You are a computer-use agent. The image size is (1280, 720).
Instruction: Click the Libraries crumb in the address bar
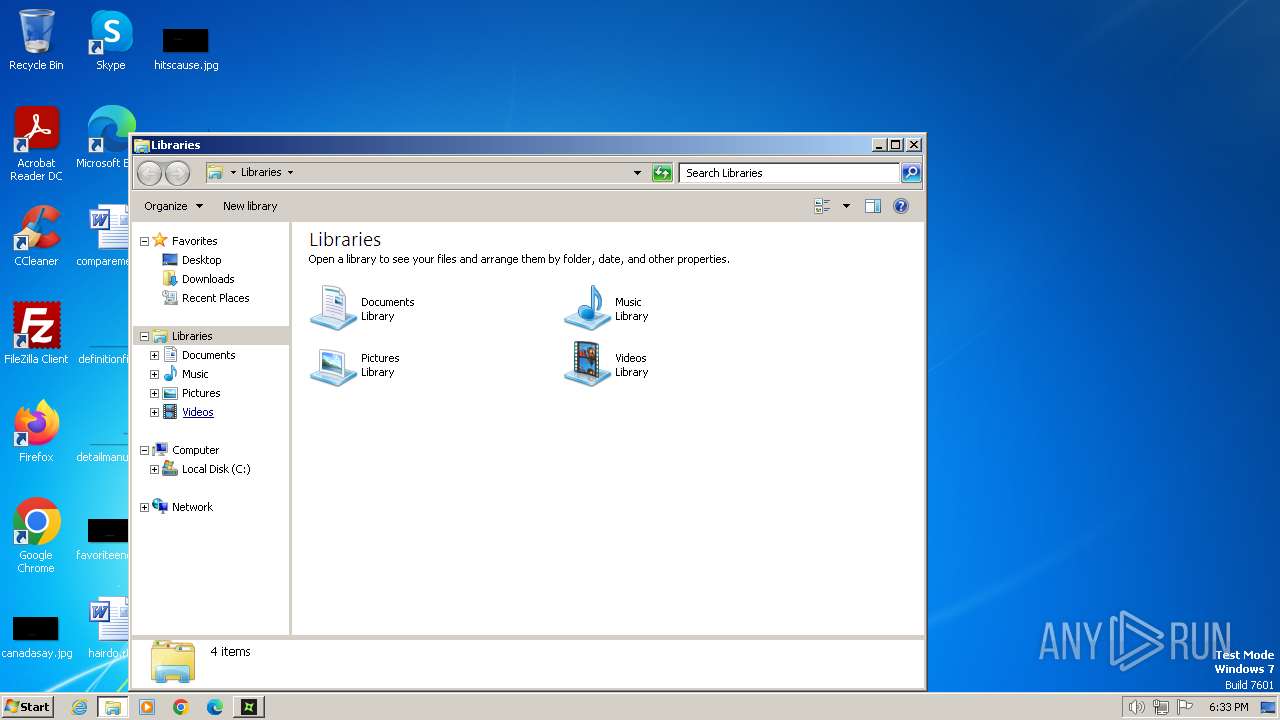pos(261,172)
